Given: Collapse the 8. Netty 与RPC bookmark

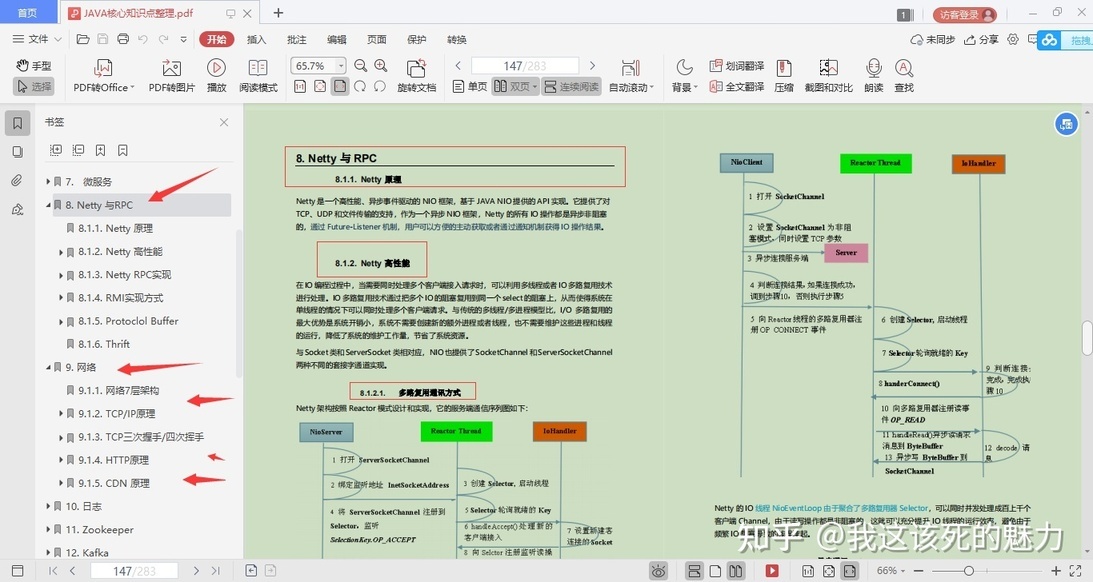Looking at the screenshot, I should pos(48,205).
